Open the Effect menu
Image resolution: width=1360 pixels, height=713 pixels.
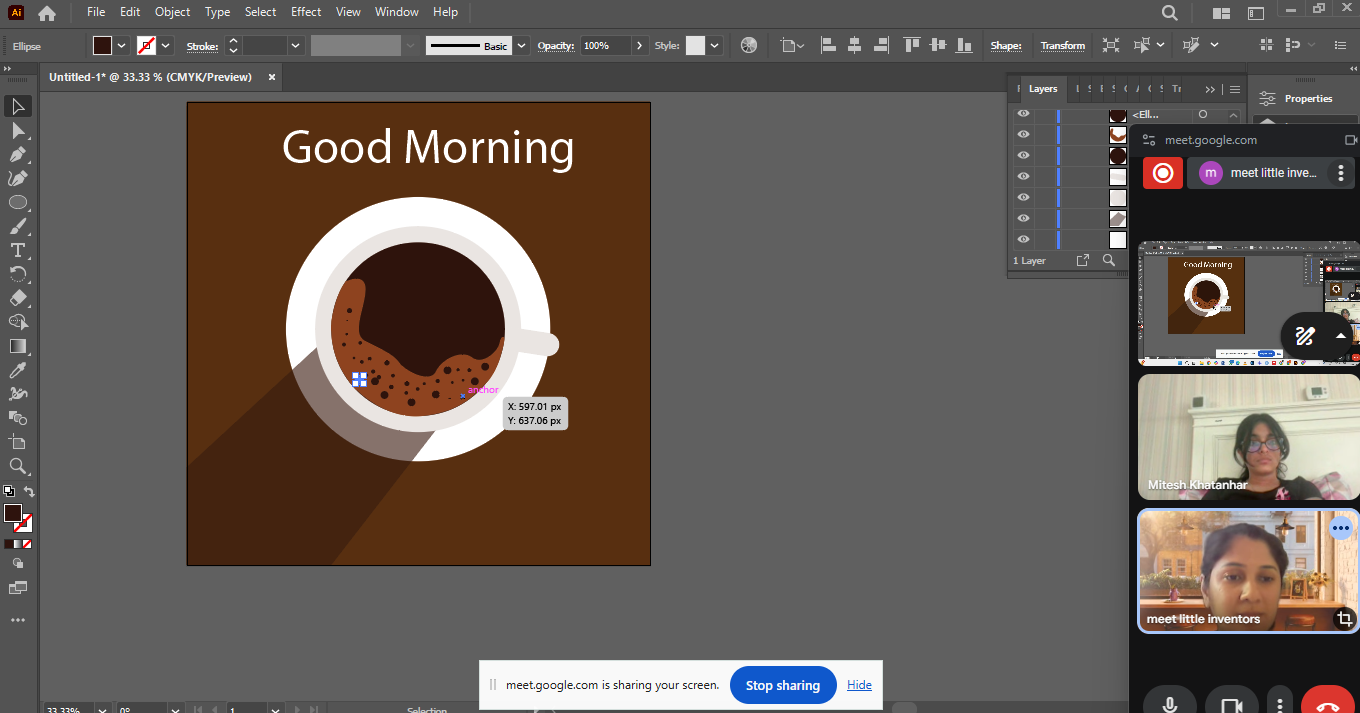[x=306, y=12]
